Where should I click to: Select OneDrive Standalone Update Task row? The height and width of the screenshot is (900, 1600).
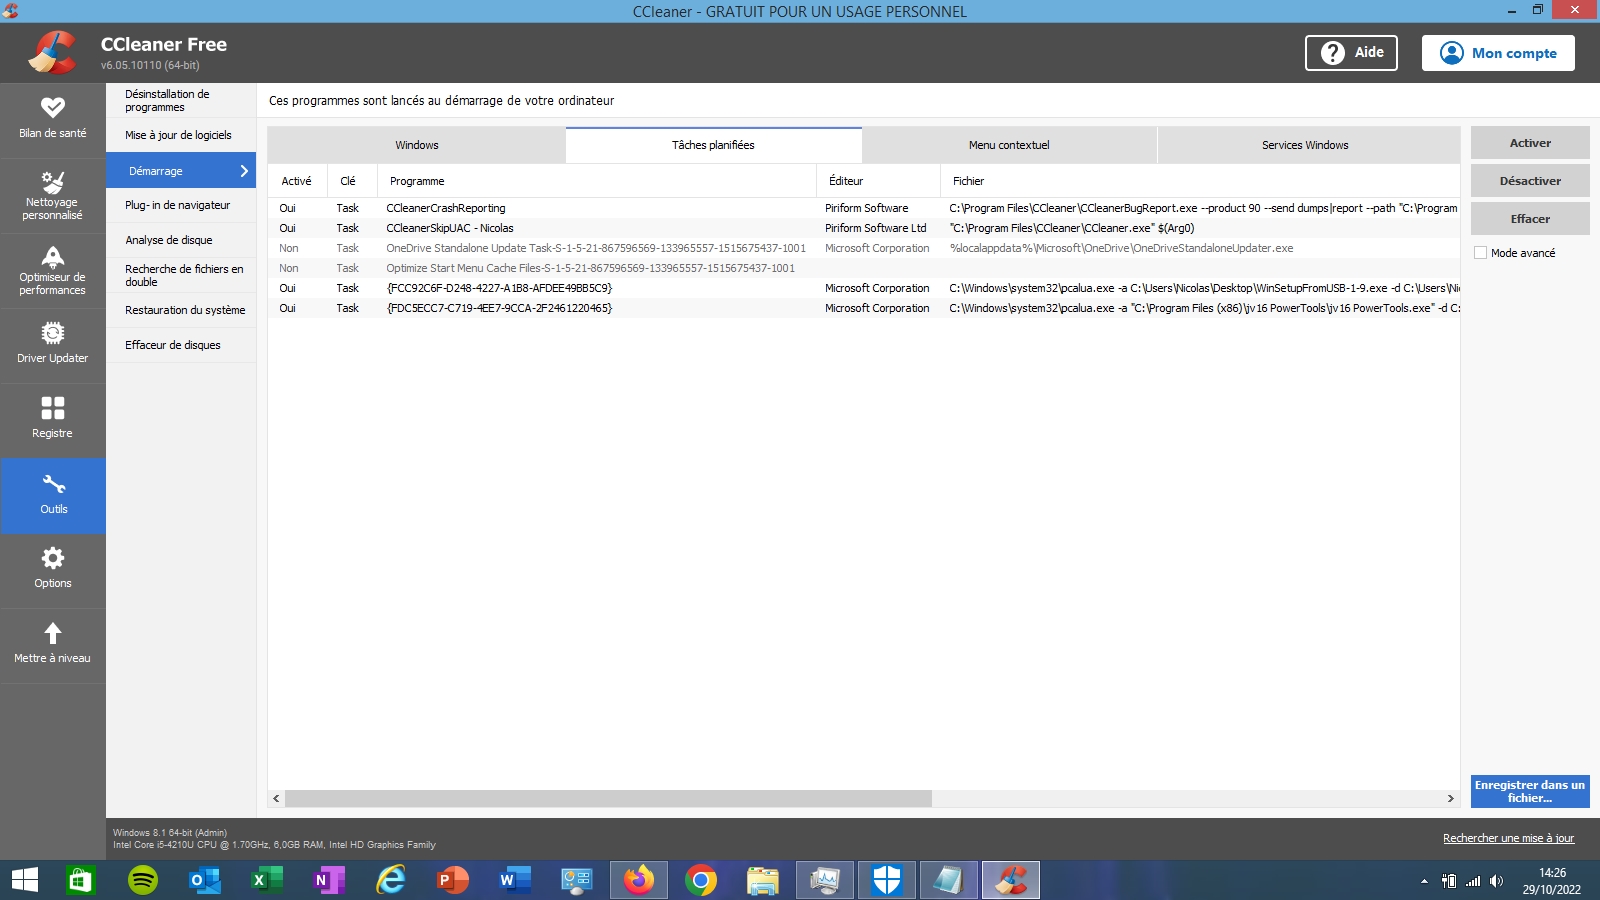pyautogui.click(x=864, y=248)
